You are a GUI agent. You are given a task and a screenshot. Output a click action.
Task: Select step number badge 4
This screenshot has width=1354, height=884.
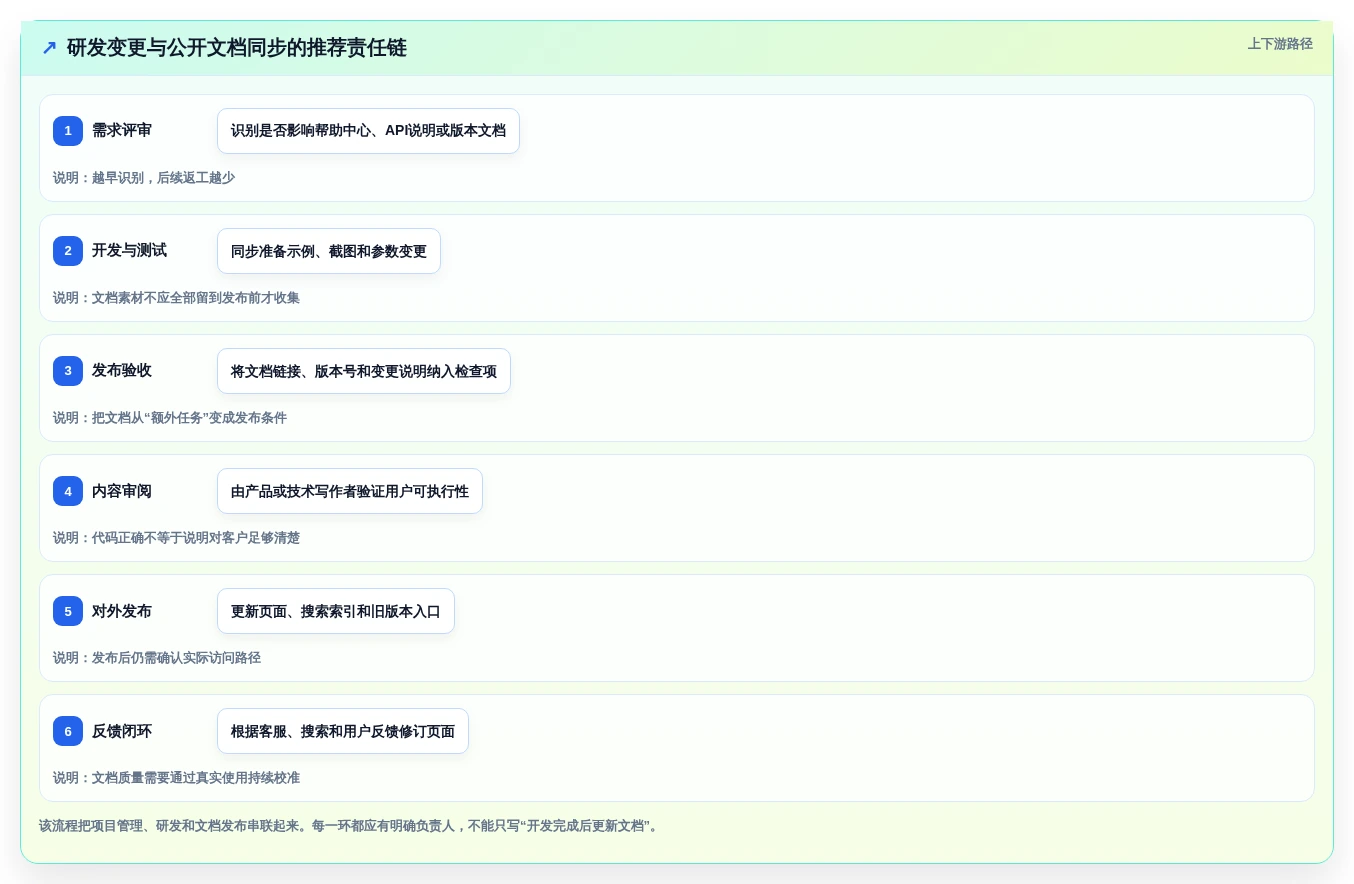pos(68,491)
